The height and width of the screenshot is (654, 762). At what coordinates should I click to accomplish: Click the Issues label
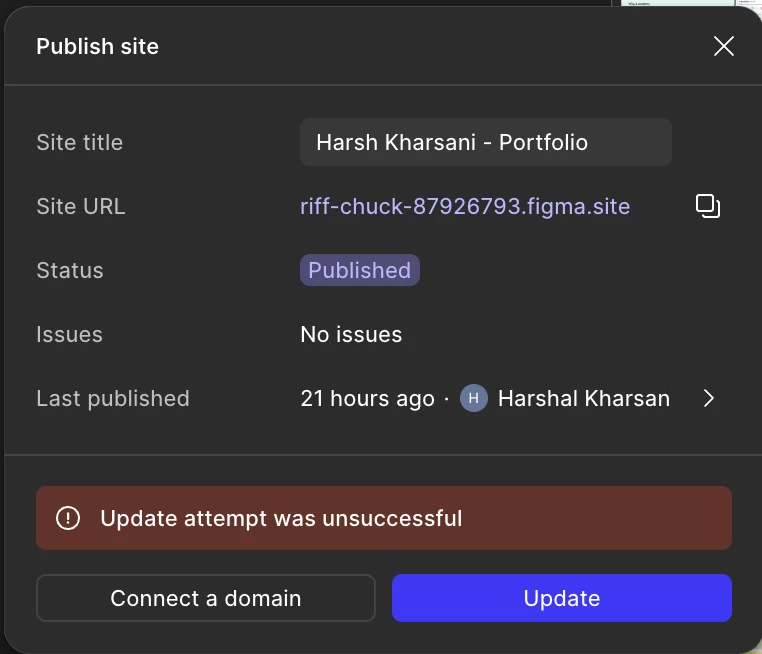tap(69, 335)
